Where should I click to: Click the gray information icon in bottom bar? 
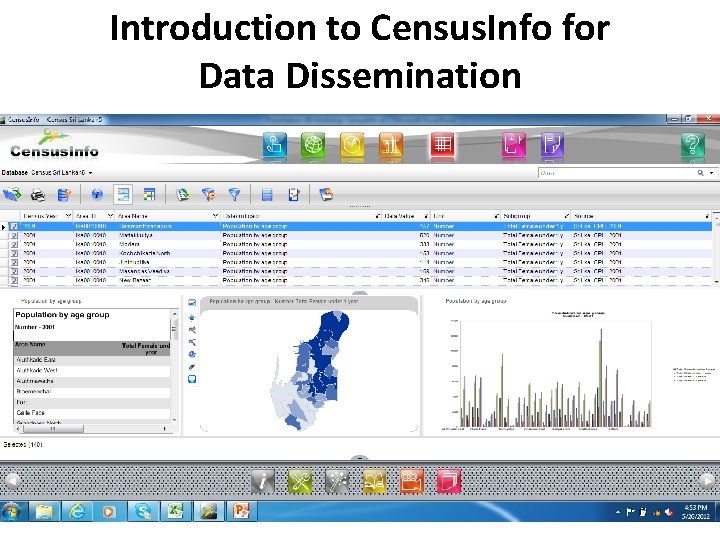(263, 481)
